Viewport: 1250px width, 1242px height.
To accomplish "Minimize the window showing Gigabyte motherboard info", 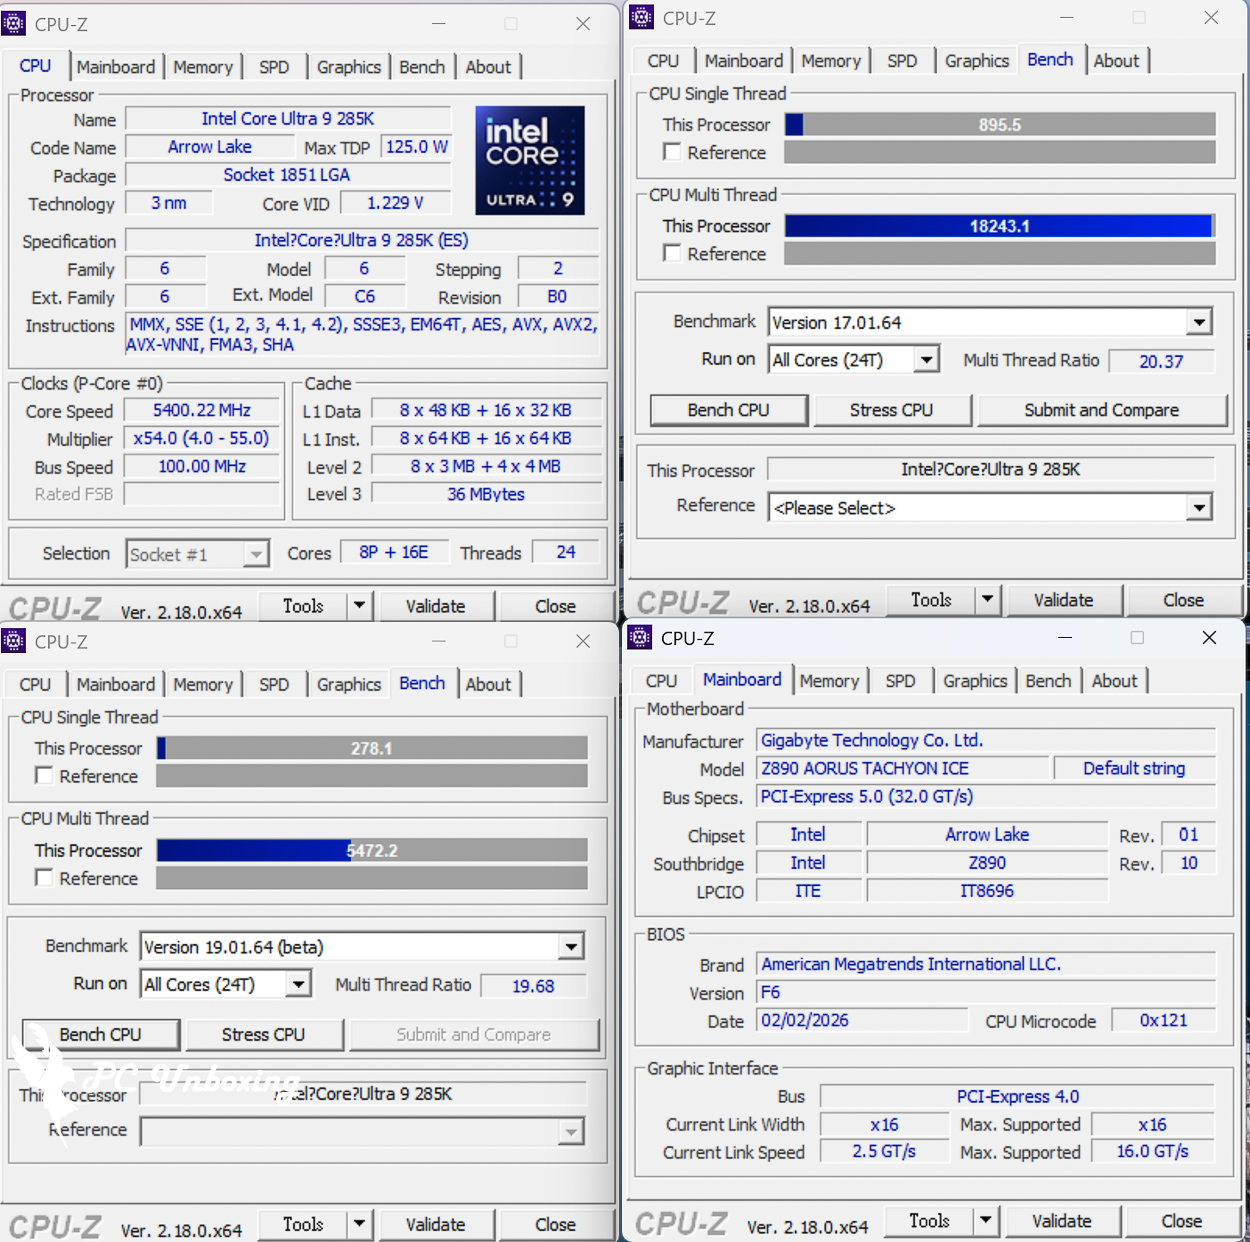I will [x=1065, y=638].
